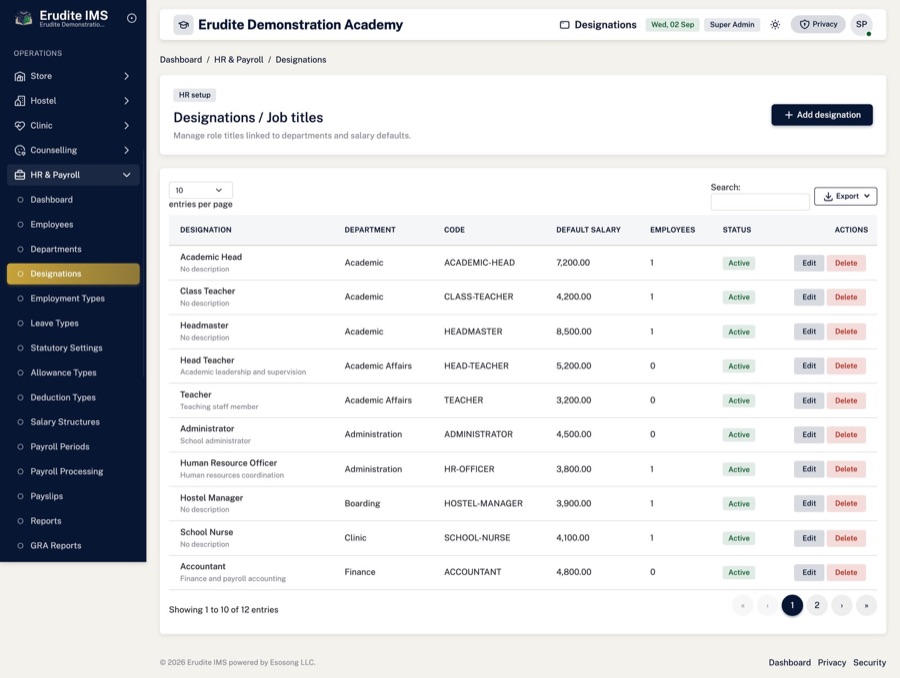The image size is (900, 678).
Task: Open the Export dropdown
Action: (x=845, y=196)
